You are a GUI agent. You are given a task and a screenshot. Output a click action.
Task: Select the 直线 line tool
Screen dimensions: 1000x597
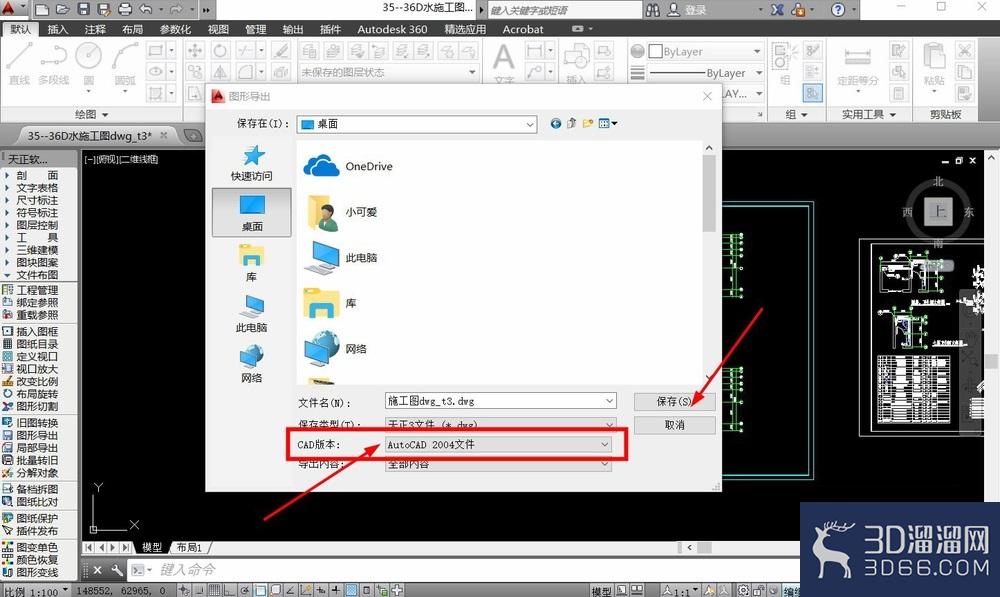pos(19,64)
